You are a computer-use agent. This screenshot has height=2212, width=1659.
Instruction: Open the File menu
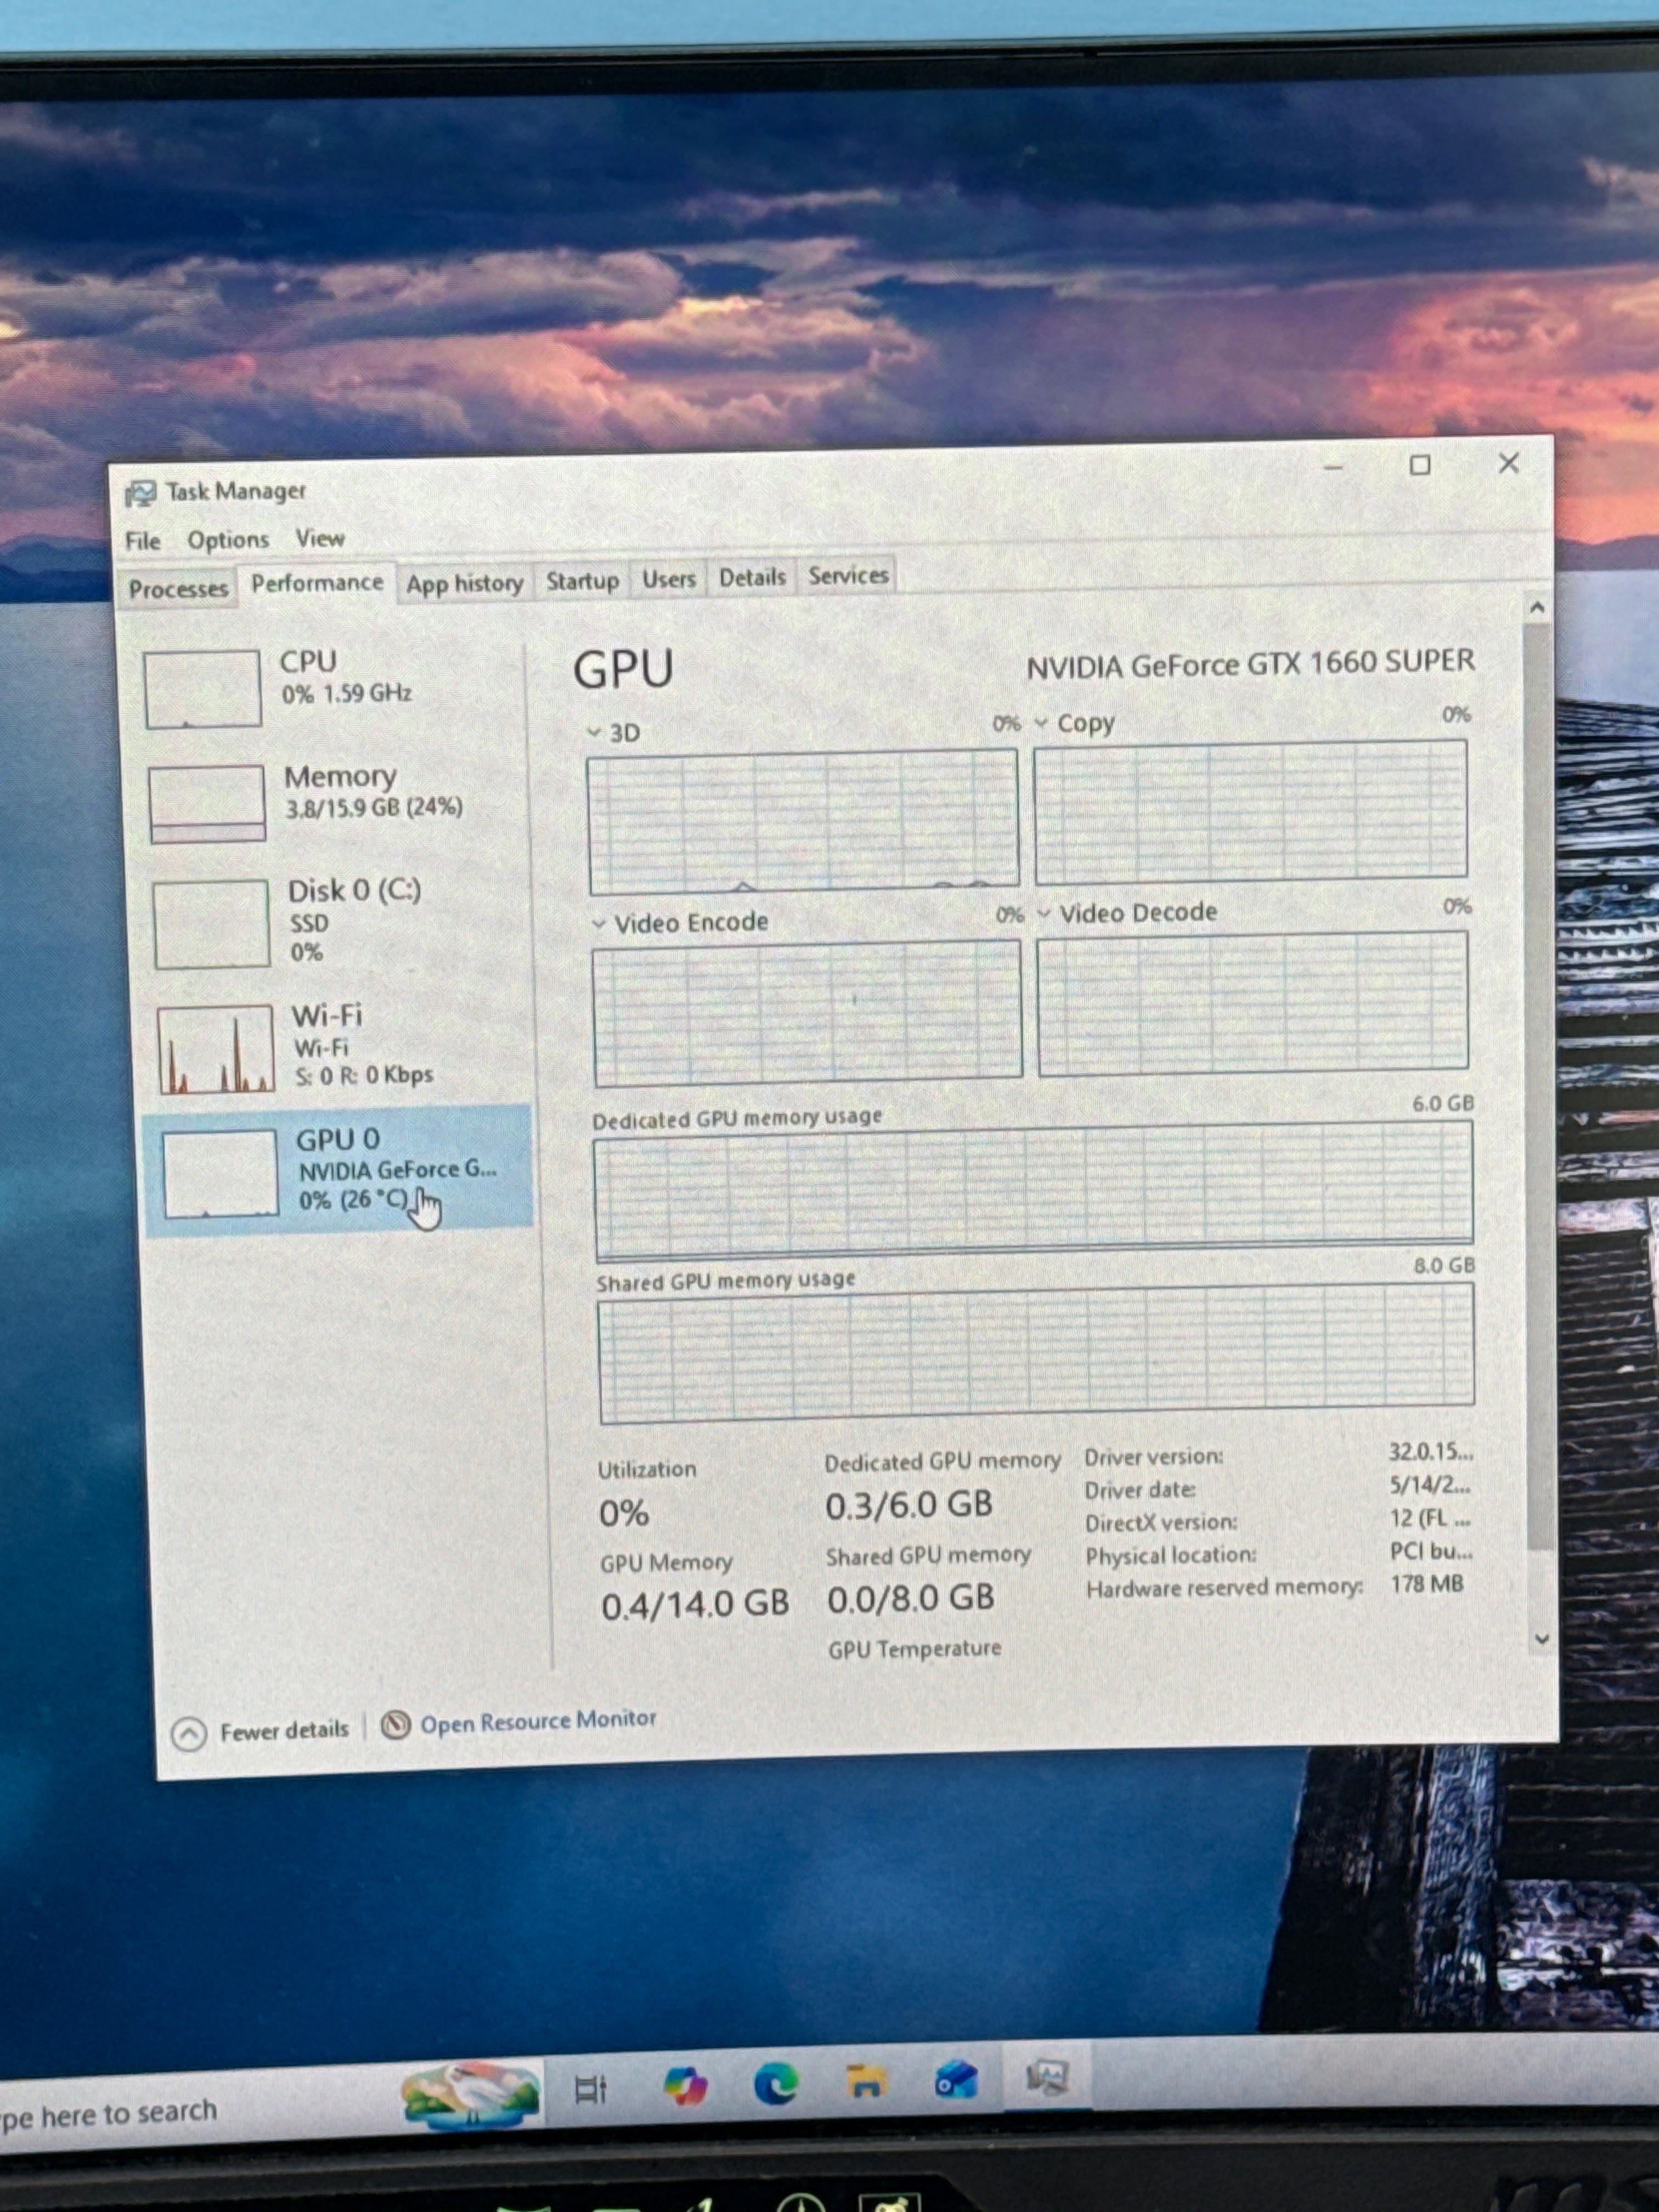pyautogui.click(x=143, y=541)
